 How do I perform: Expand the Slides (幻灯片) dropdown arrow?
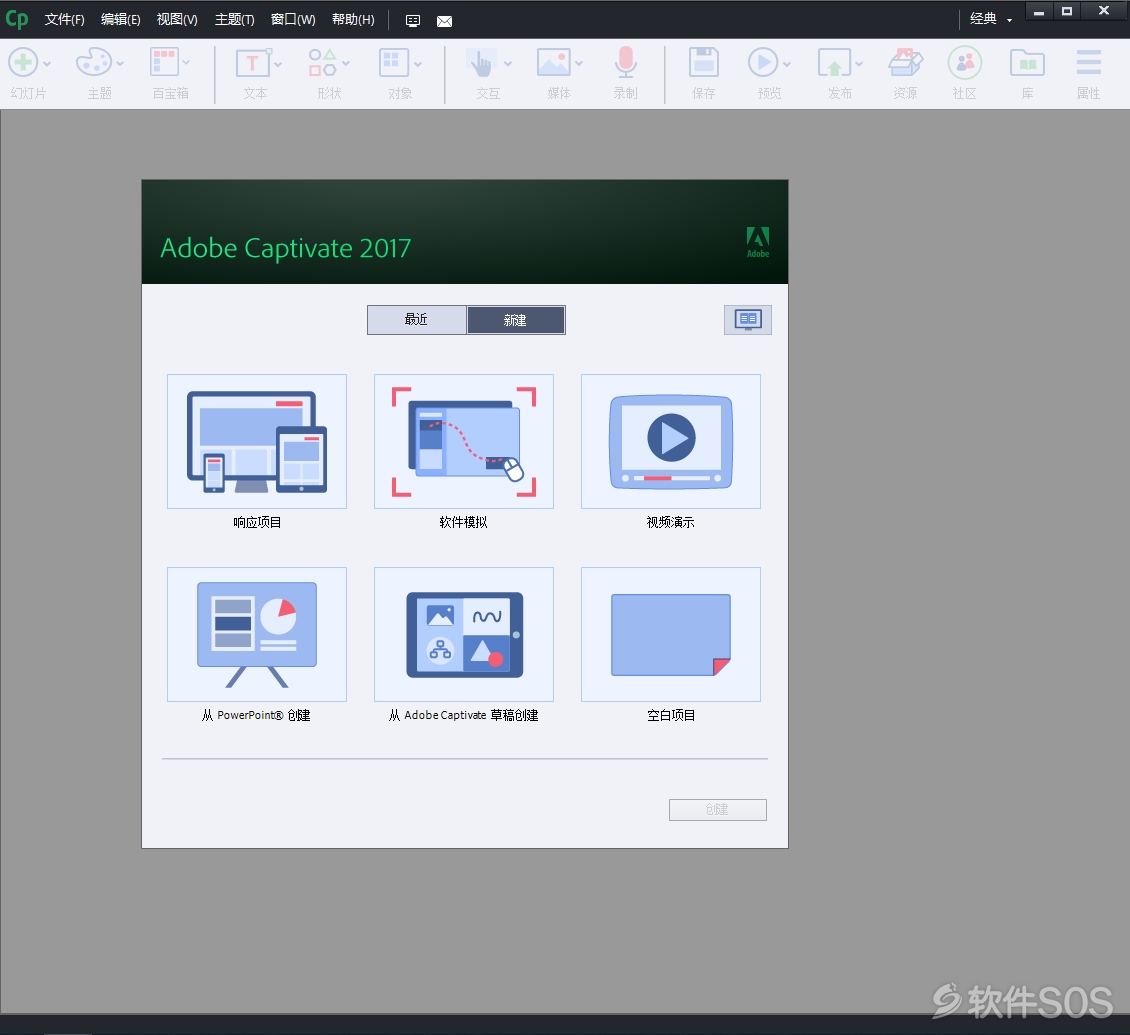[x=48, y=64]
